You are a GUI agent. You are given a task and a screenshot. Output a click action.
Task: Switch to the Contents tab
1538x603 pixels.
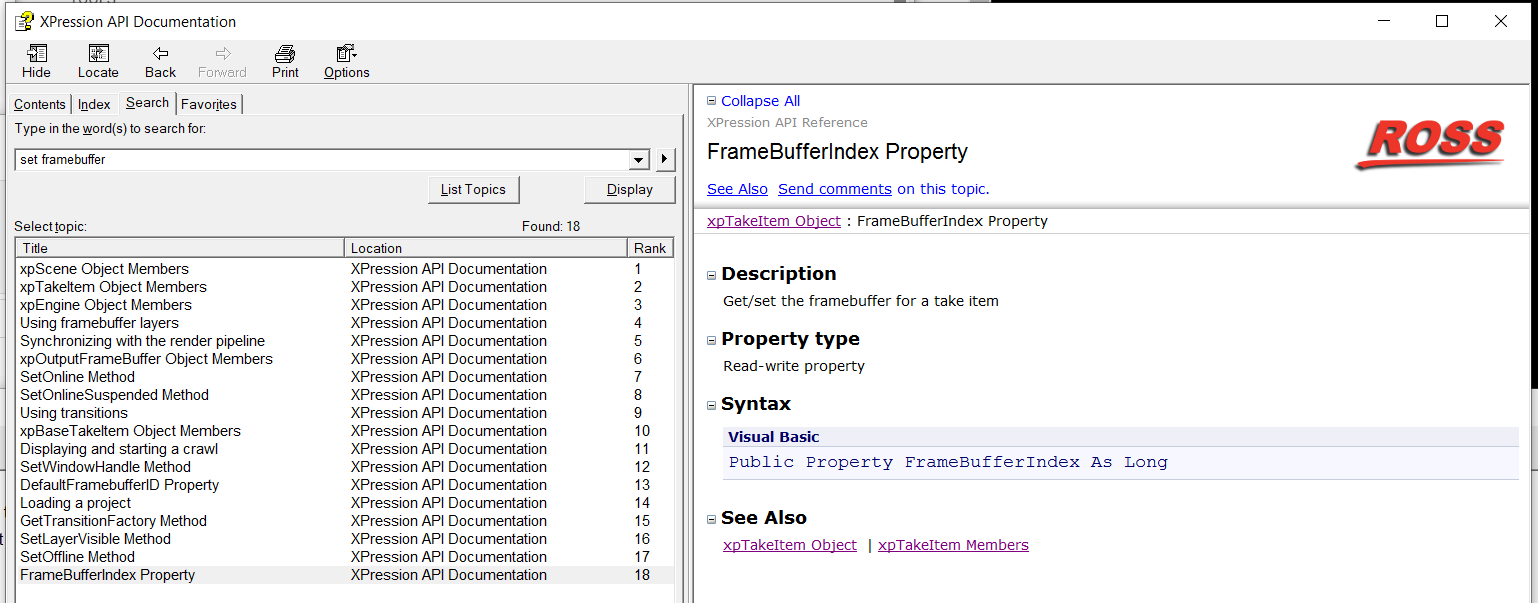coord(40,104)
